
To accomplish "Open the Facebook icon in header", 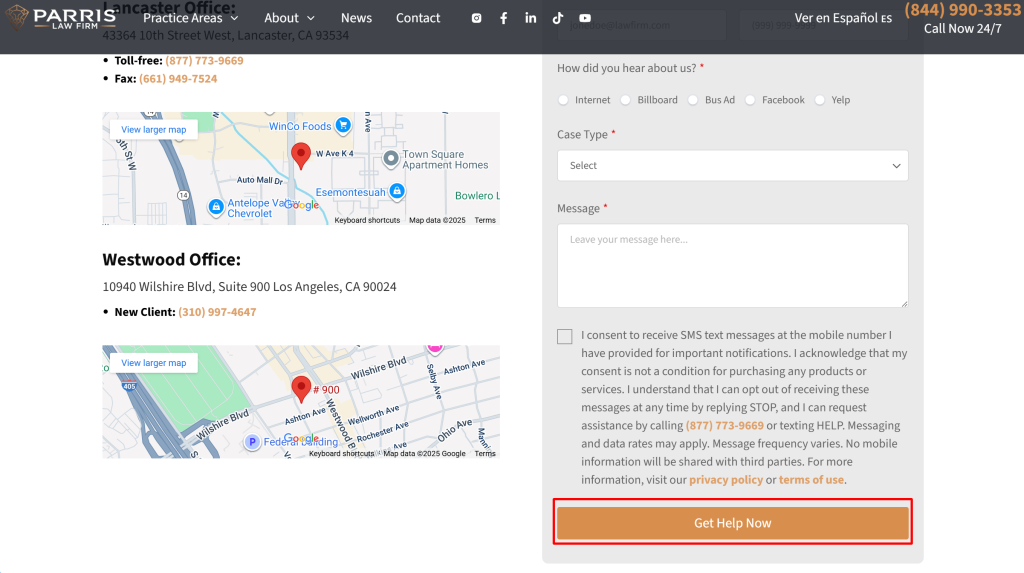I will [503, 18].
